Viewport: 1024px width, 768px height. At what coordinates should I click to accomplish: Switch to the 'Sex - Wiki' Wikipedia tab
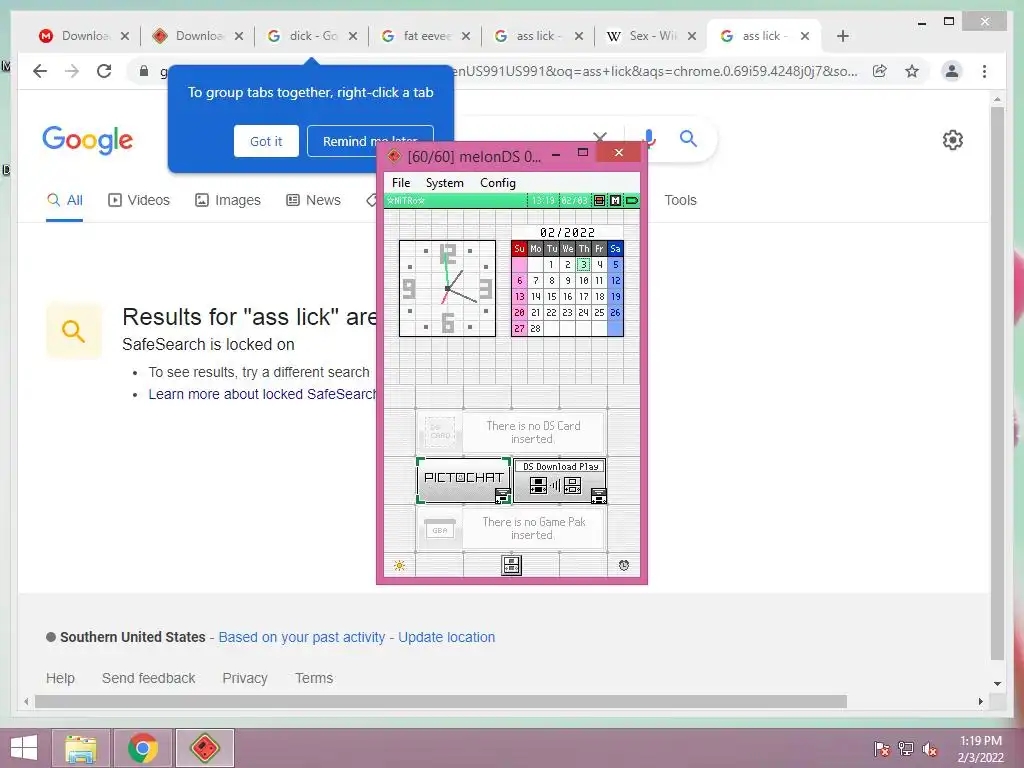(x=651, y=36)
